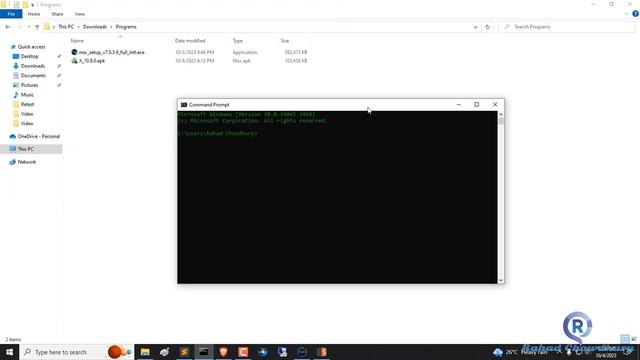Image resolution: width=640 pixels, height=360 pixels.
Task: Open the Share ribbon tab
Action: (57, 14)
